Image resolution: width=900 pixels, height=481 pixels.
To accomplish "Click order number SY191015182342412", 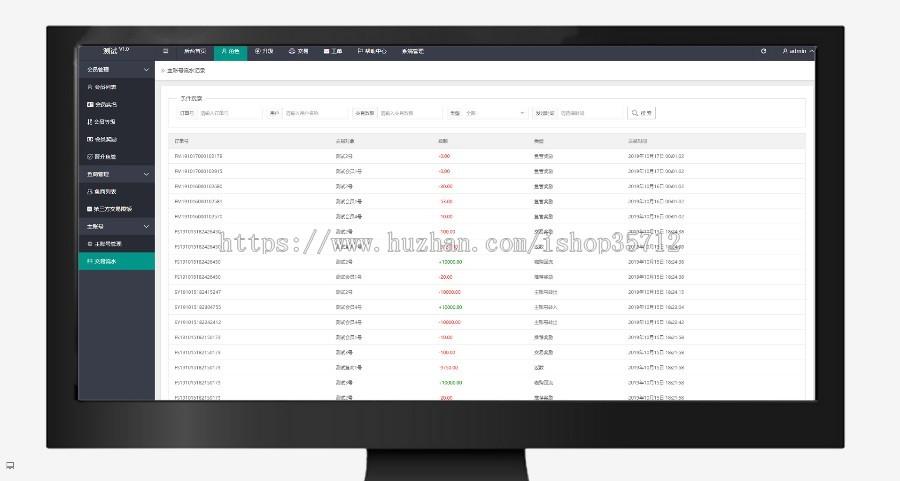I will tap(197, 322).
